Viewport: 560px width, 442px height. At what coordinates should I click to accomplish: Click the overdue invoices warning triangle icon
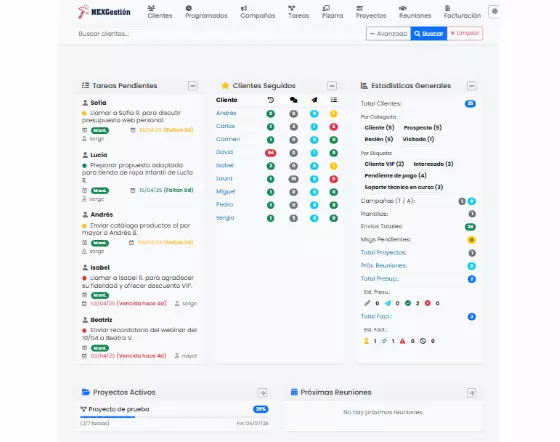402,341
